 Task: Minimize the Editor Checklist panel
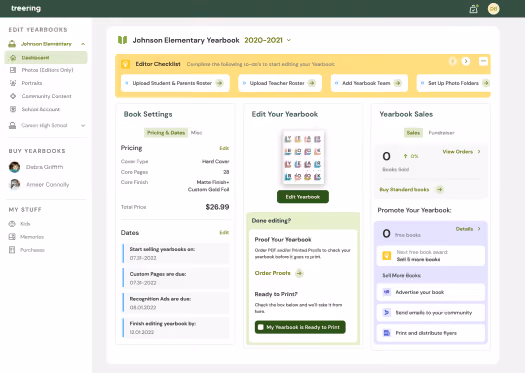[483, 61]
